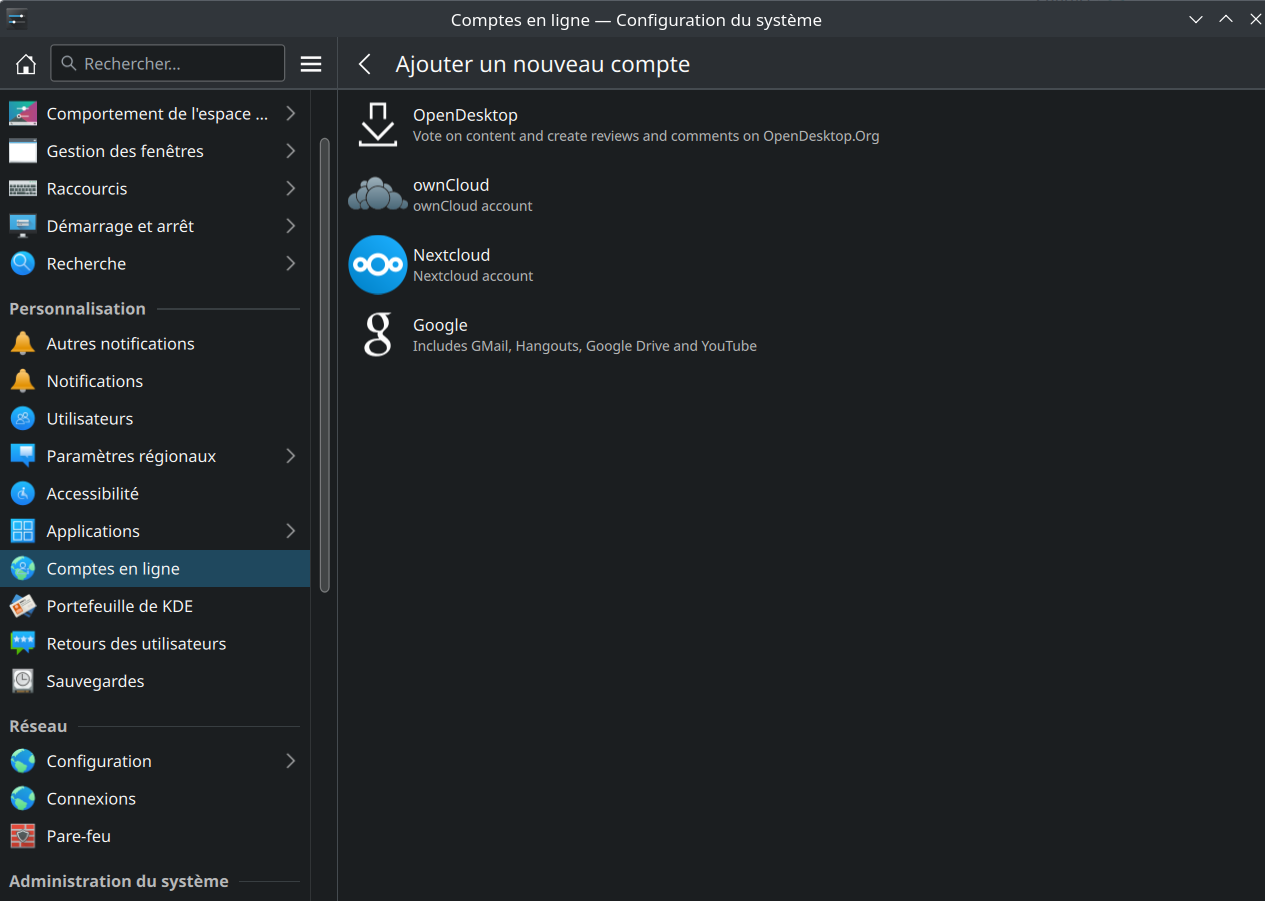Click the ownCloud cloud icon
This screenshot has height=901, width=1265.
click(377, 195)
